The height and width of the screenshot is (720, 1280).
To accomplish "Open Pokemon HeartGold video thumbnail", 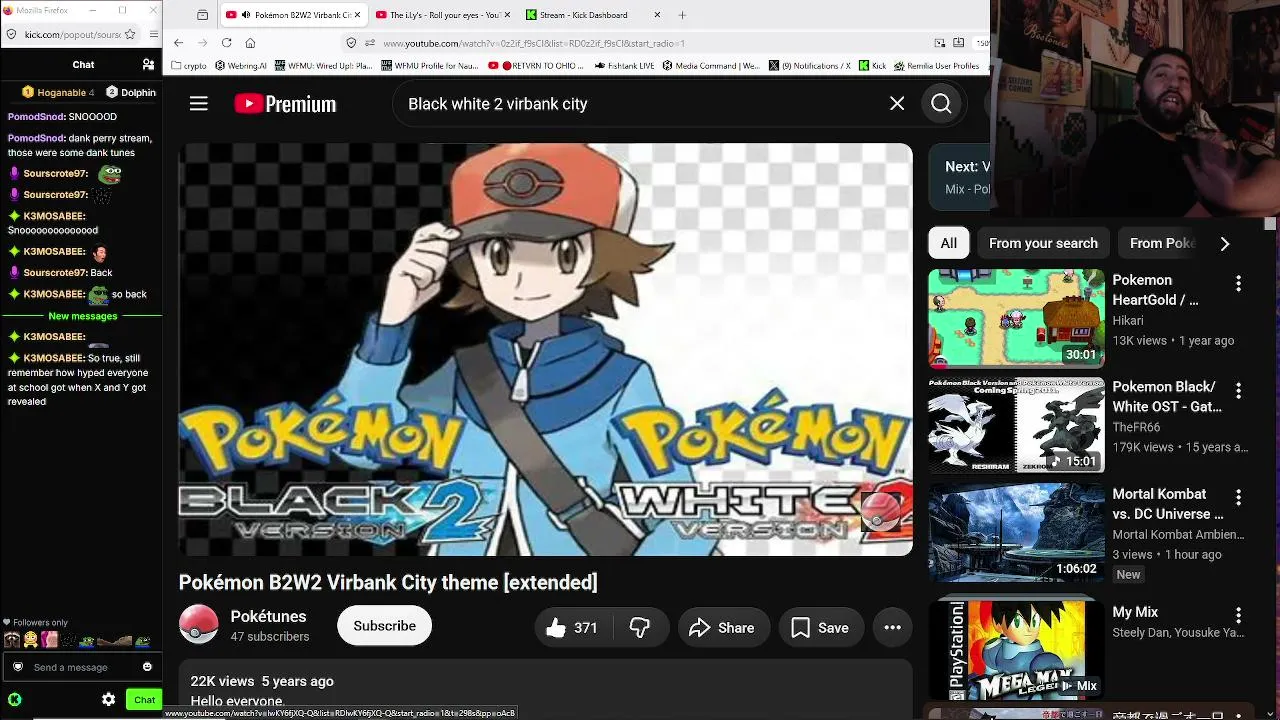I will coord(1016,319).
